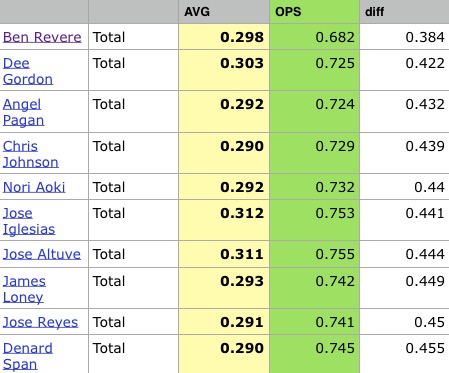Select the Jose Reyes link
This screenshot has width=449, height=373.
click(40, 322)
